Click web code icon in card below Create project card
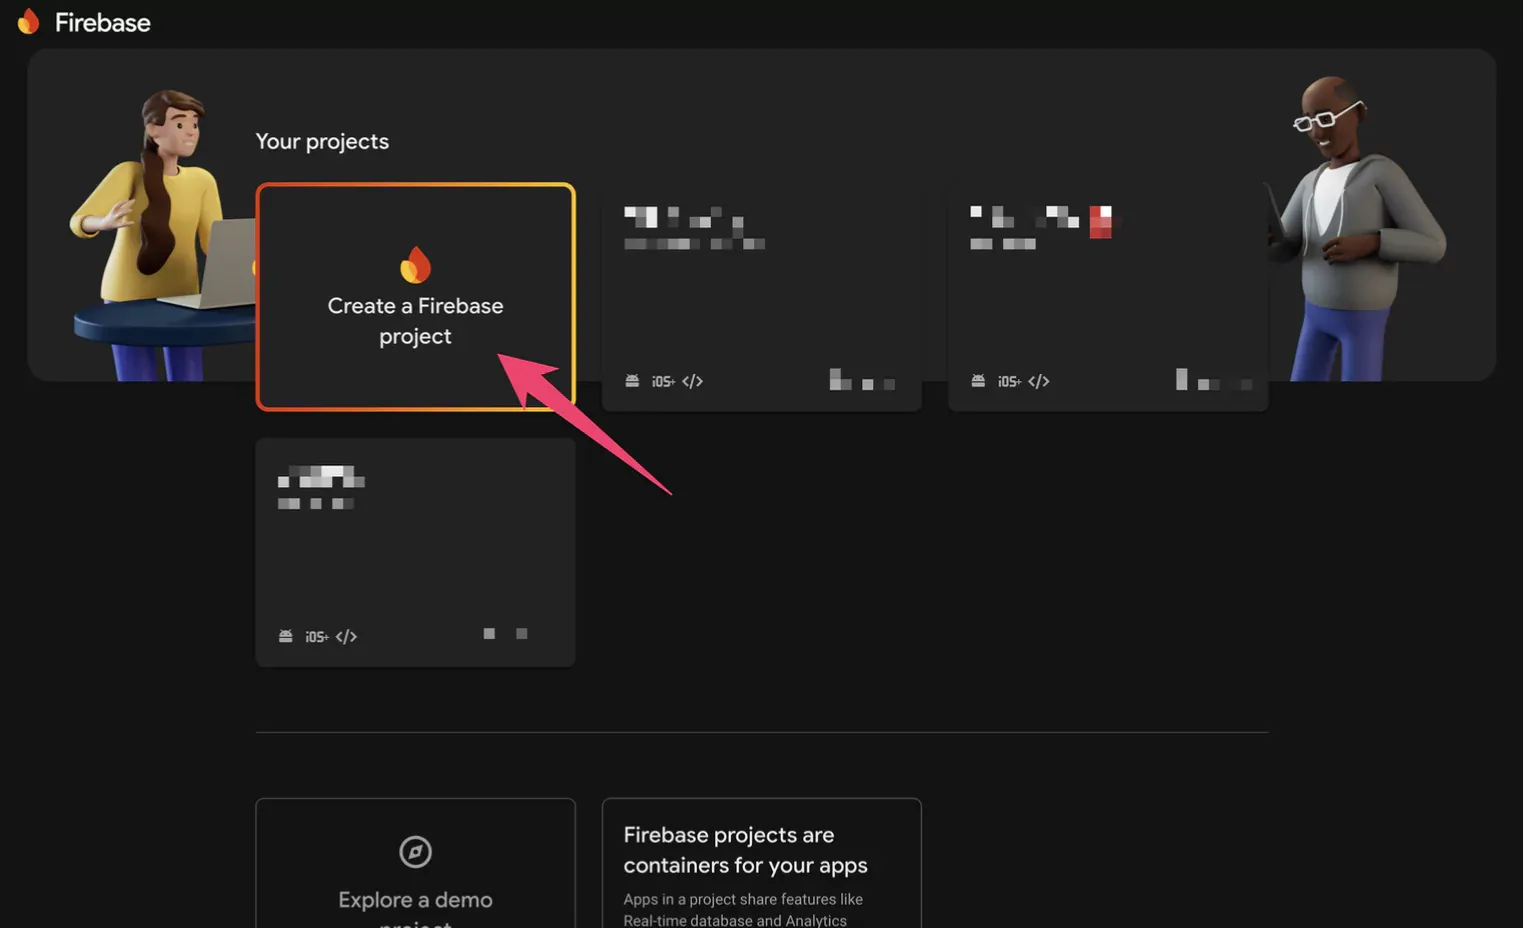 346,637
